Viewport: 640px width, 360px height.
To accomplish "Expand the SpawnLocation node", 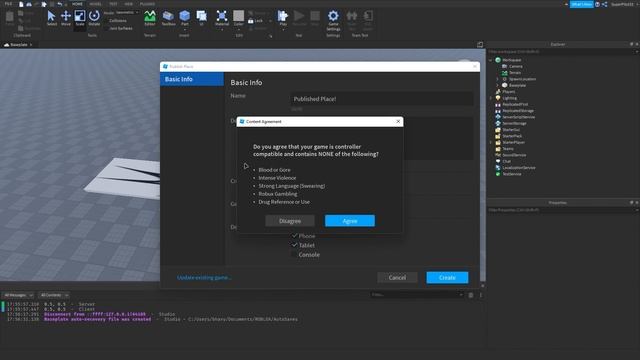I will (x=498, y=79).
